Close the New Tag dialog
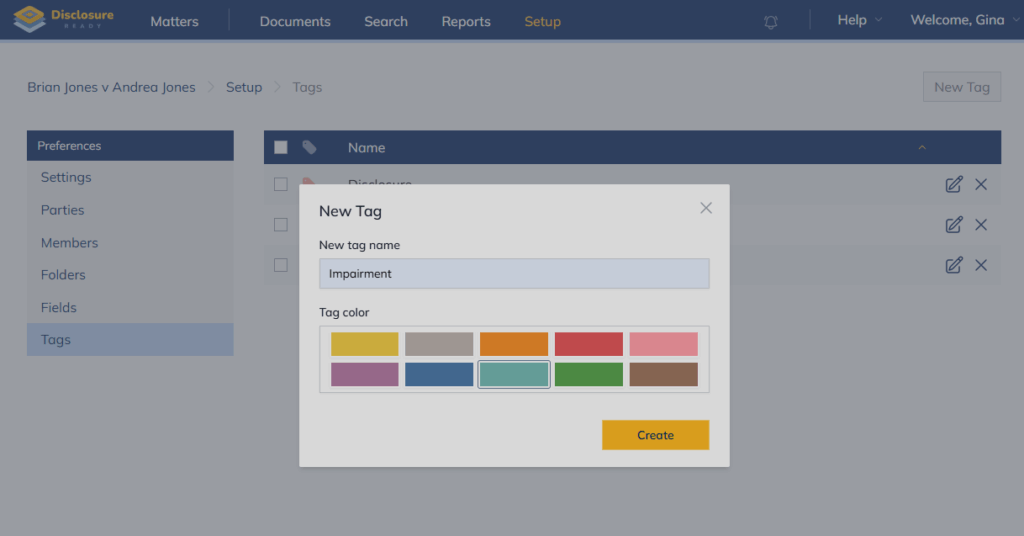Screen dimensions: 1024x536 (x=706, y=208)
